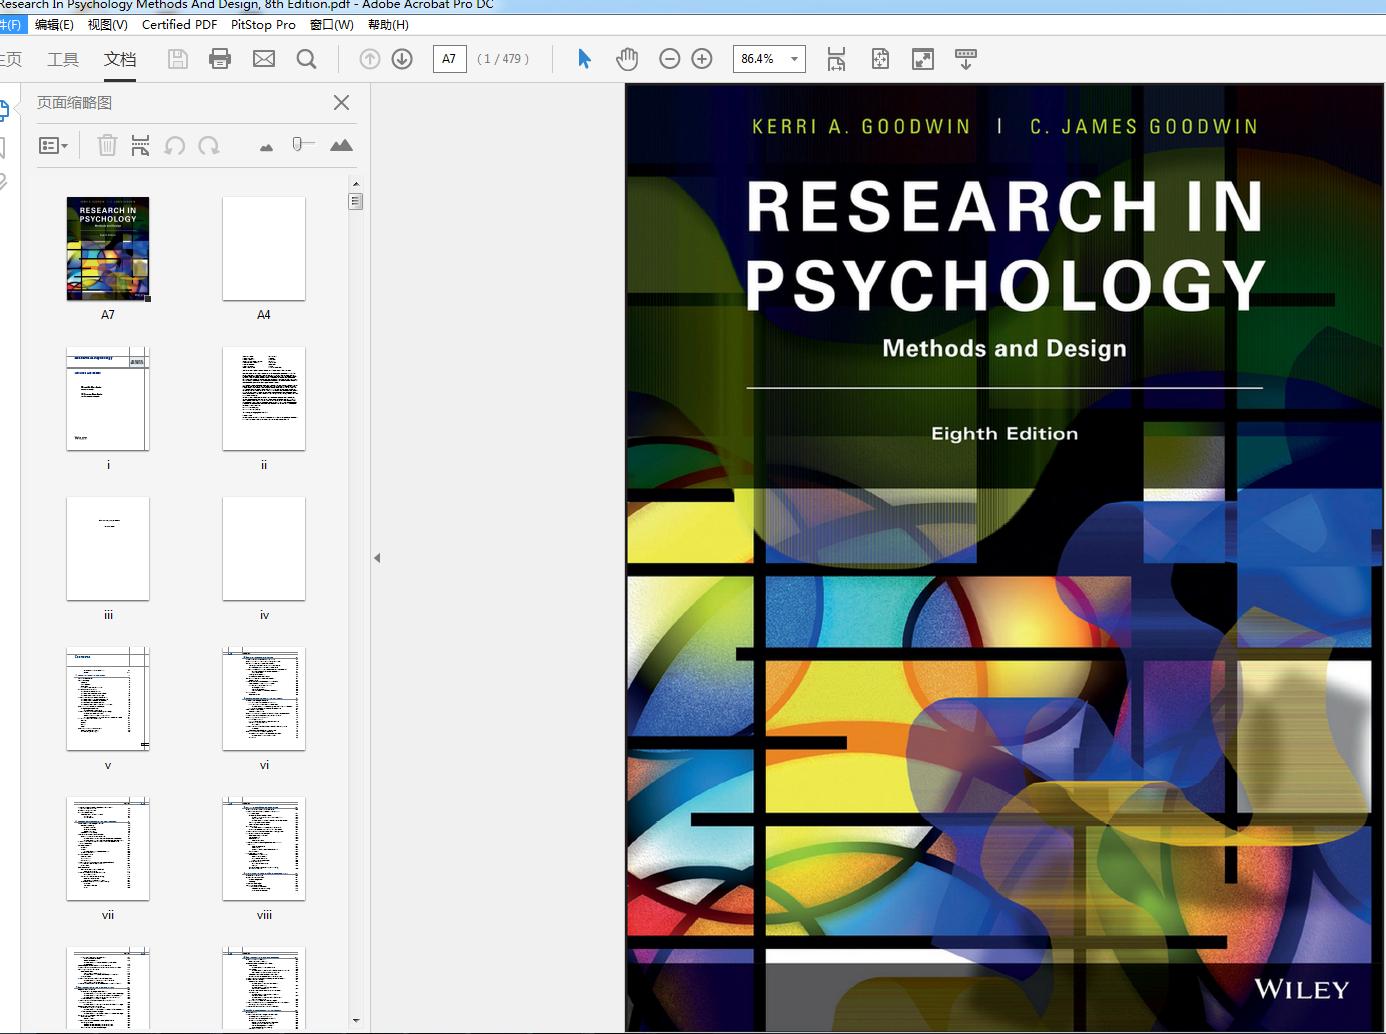Click the zoom out minus button
This screenshot has height=1034, width=1386.
670,59
